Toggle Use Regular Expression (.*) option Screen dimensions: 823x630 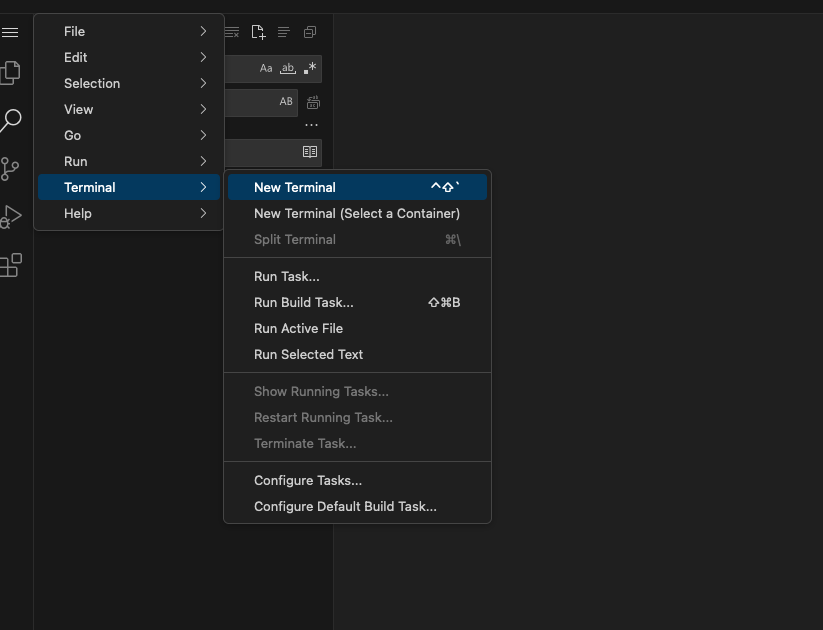(x=310, y=68)
